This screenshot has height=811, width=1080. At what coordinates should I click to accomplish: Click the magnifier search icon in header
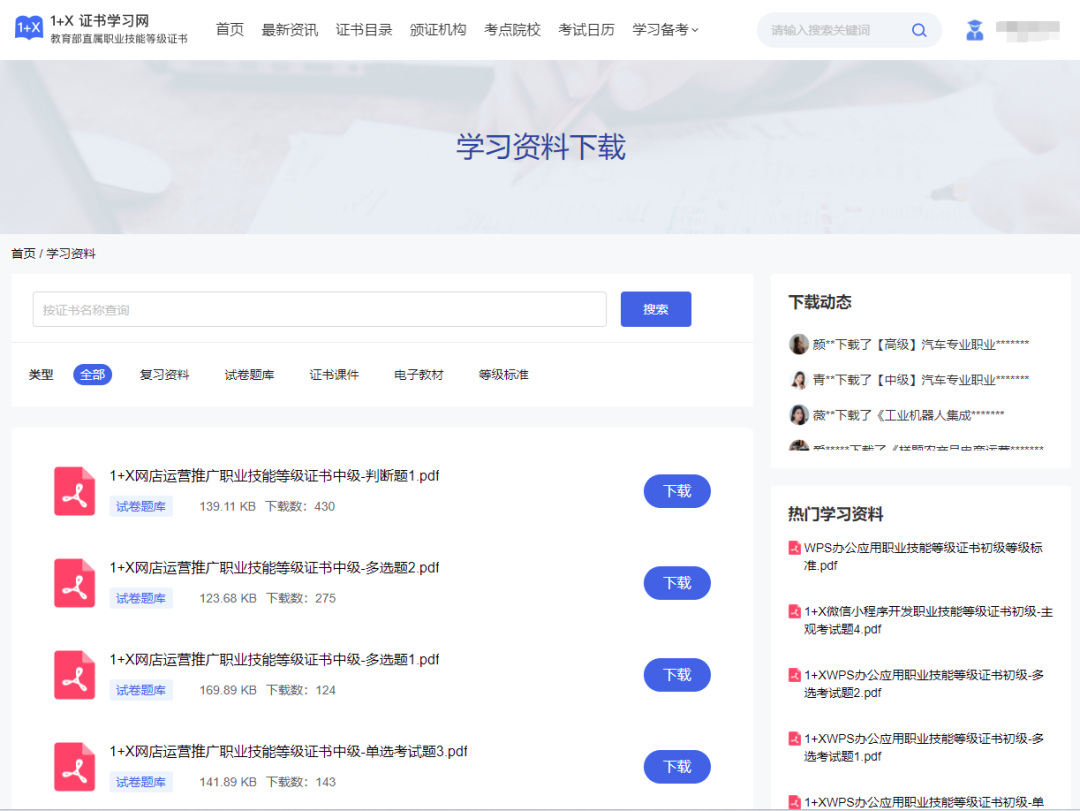coord(919,30)
